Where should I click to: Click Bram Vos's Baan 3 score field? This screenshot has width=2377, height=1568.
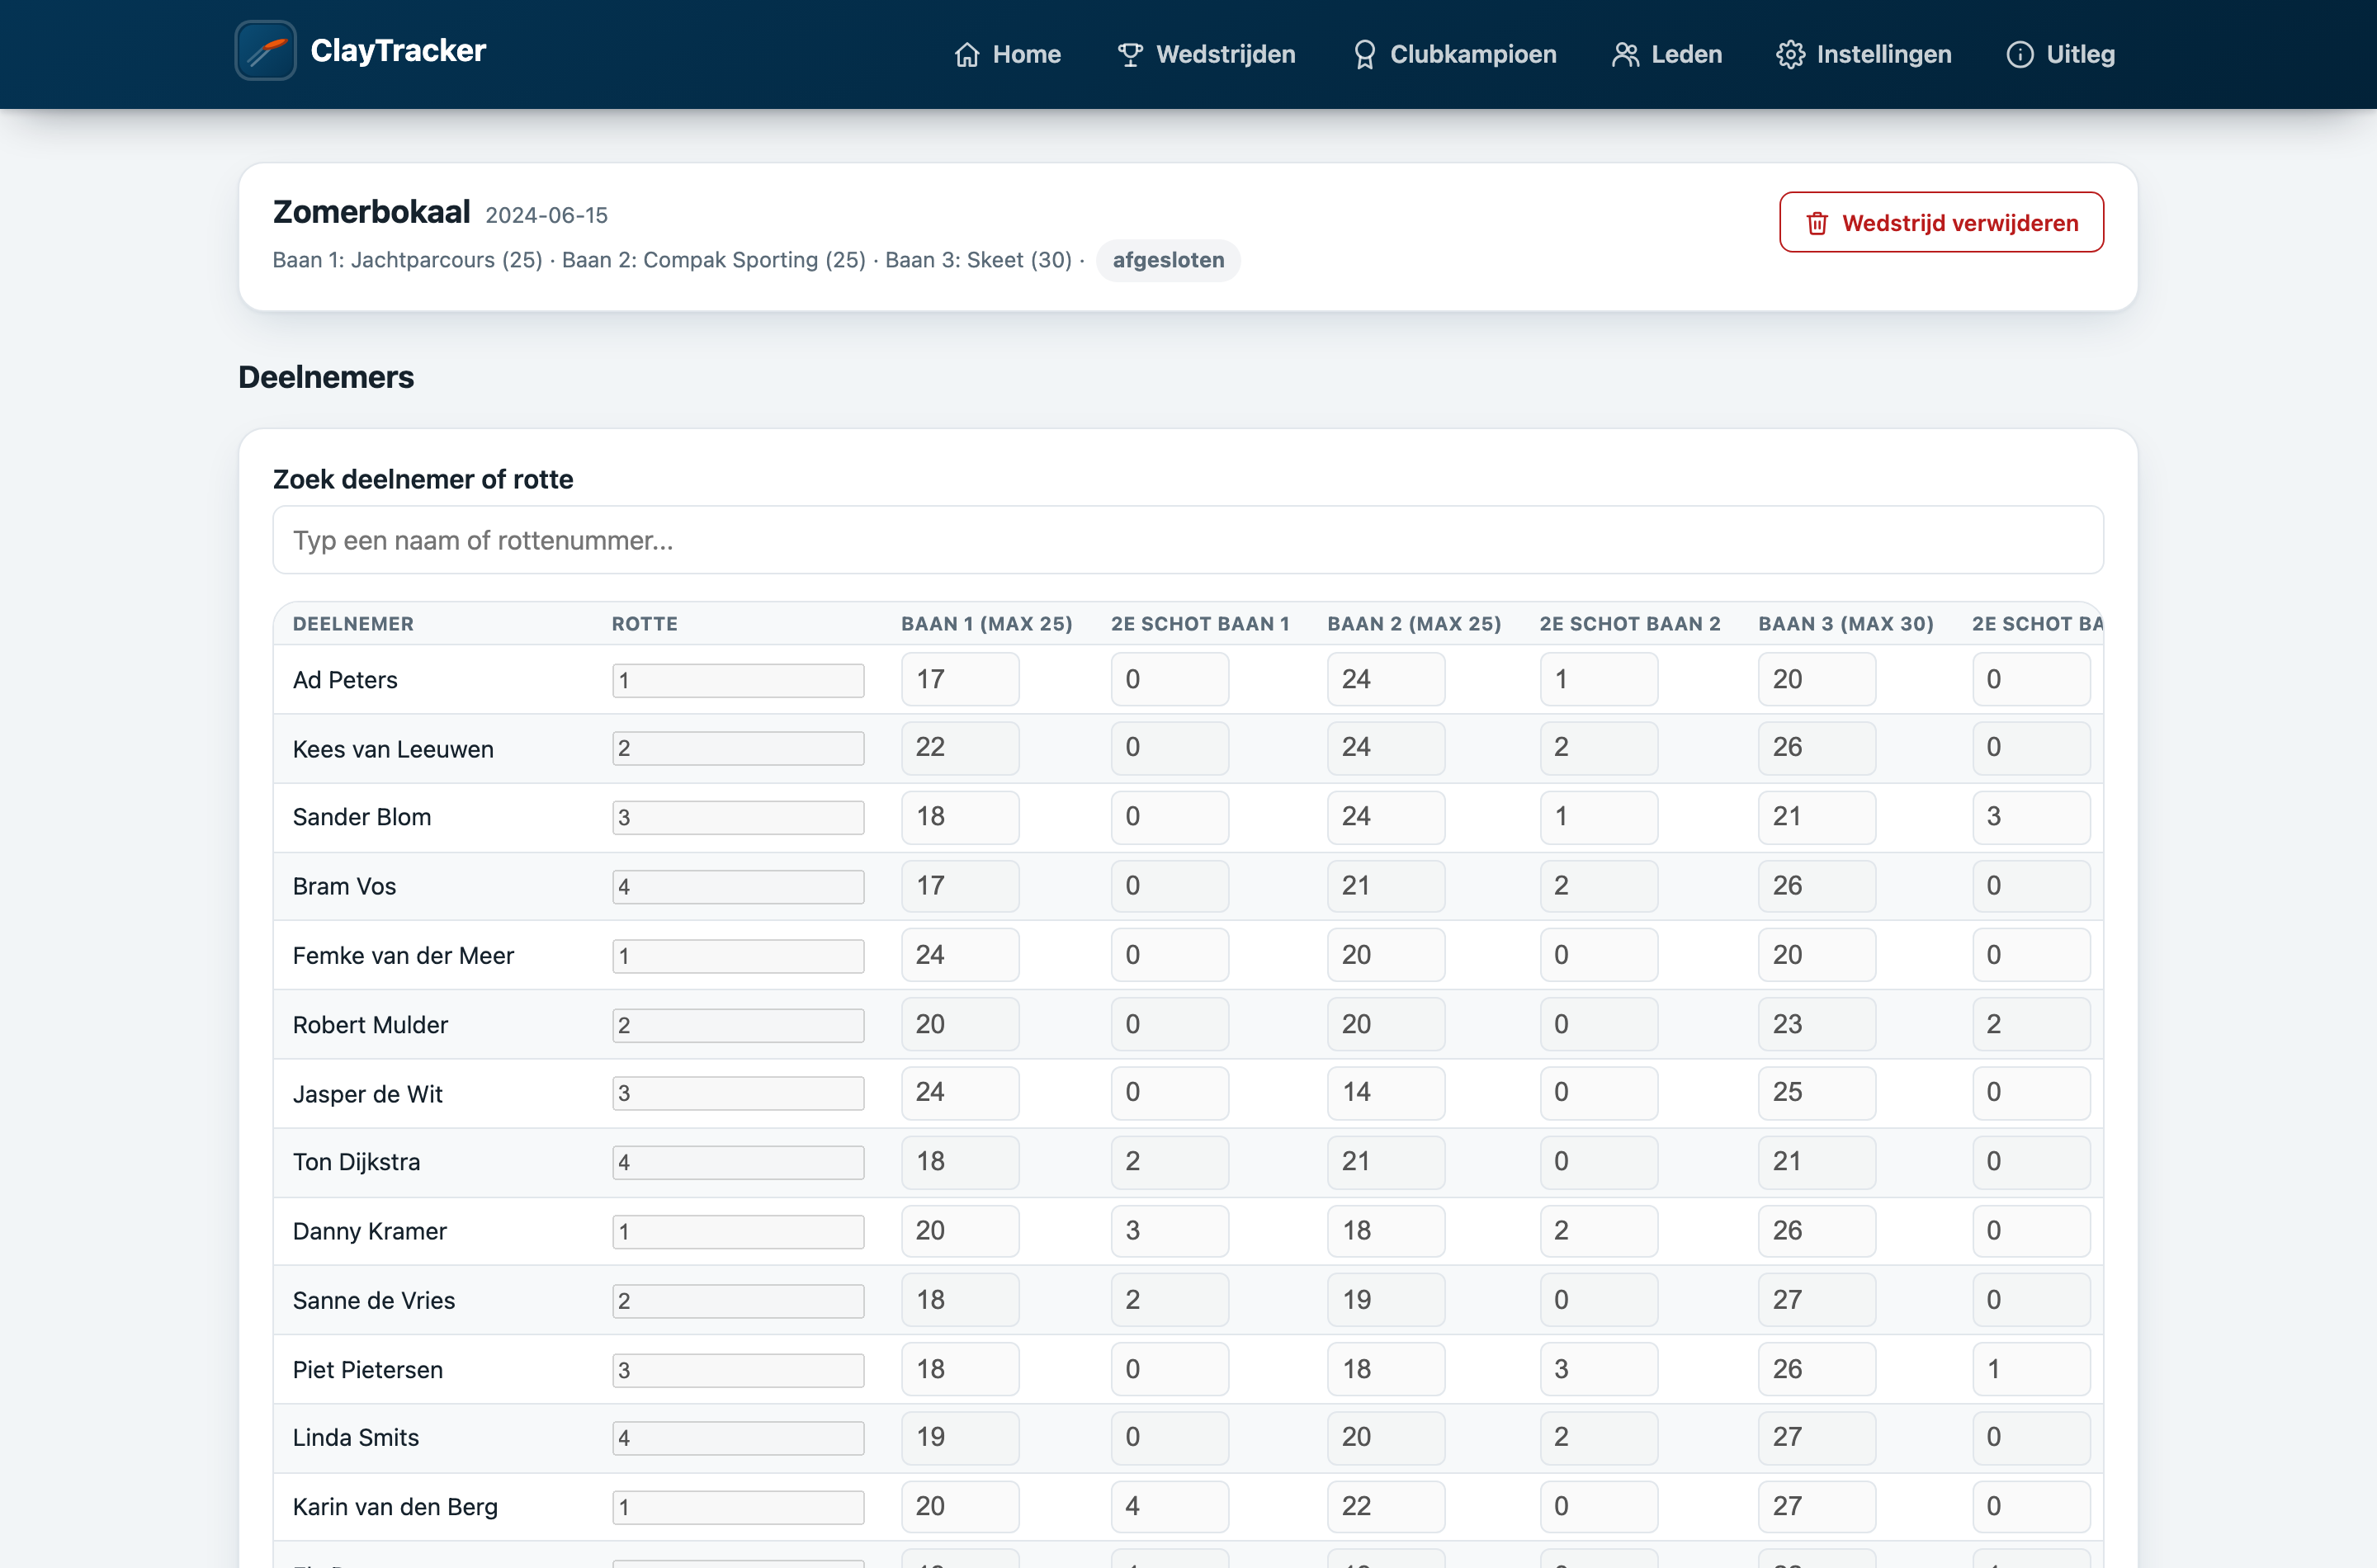click(1817, 886)
